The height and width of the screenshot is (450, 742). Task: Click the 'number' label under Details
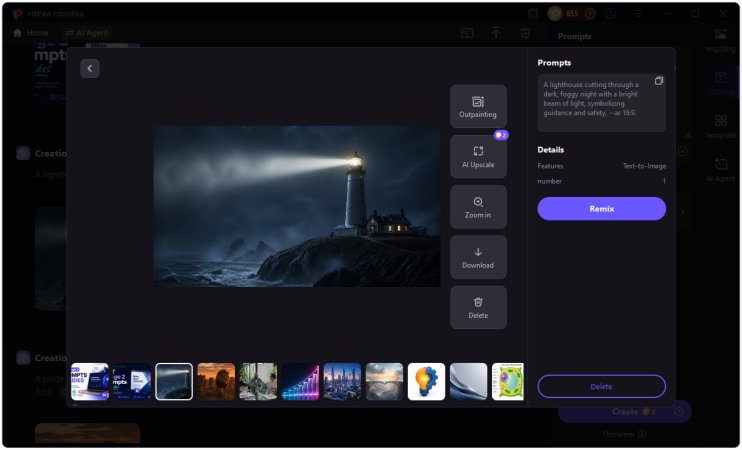coord(549,181)
